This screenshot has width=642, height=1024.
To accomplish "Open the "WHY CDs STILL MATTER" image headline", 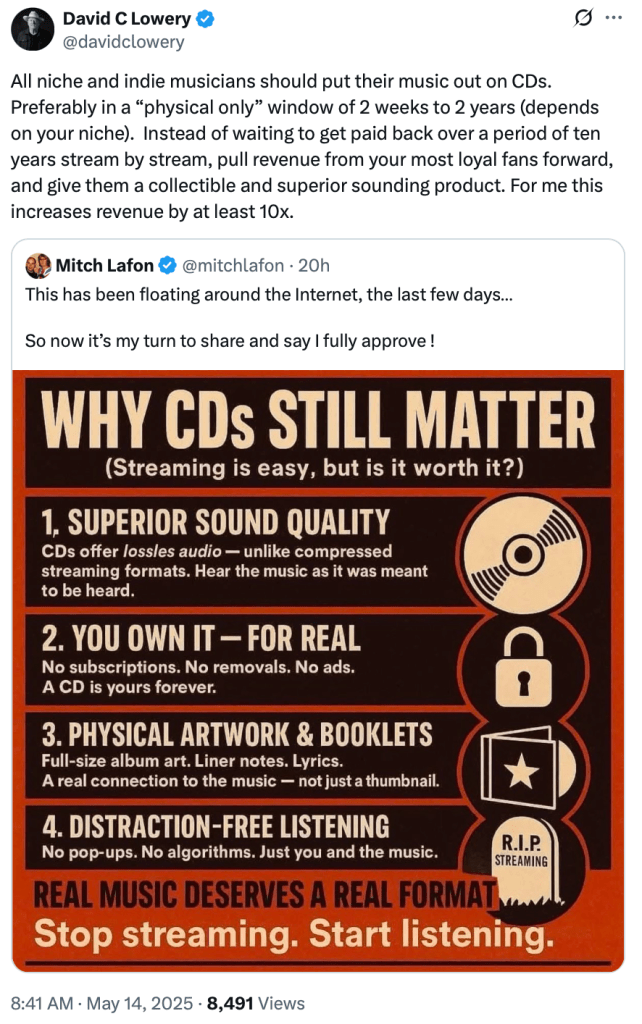I will (x=318, y=422).
